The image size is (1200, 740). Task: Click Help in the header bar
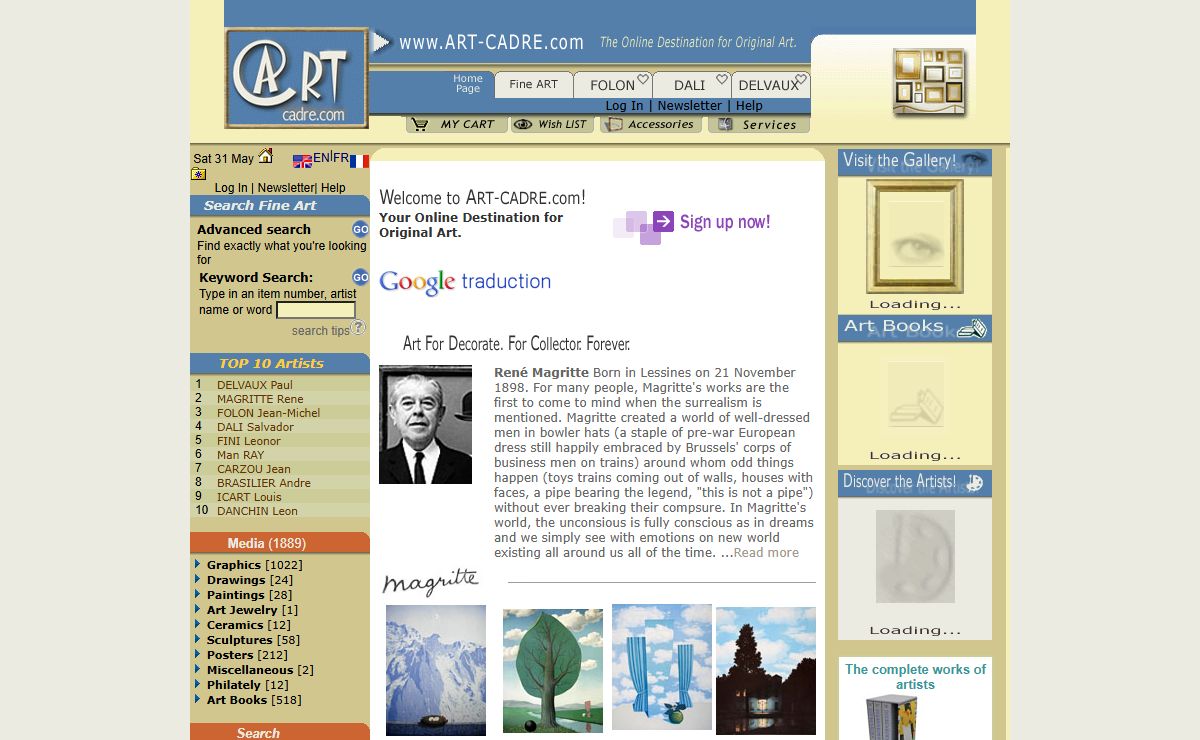[749, 105]
